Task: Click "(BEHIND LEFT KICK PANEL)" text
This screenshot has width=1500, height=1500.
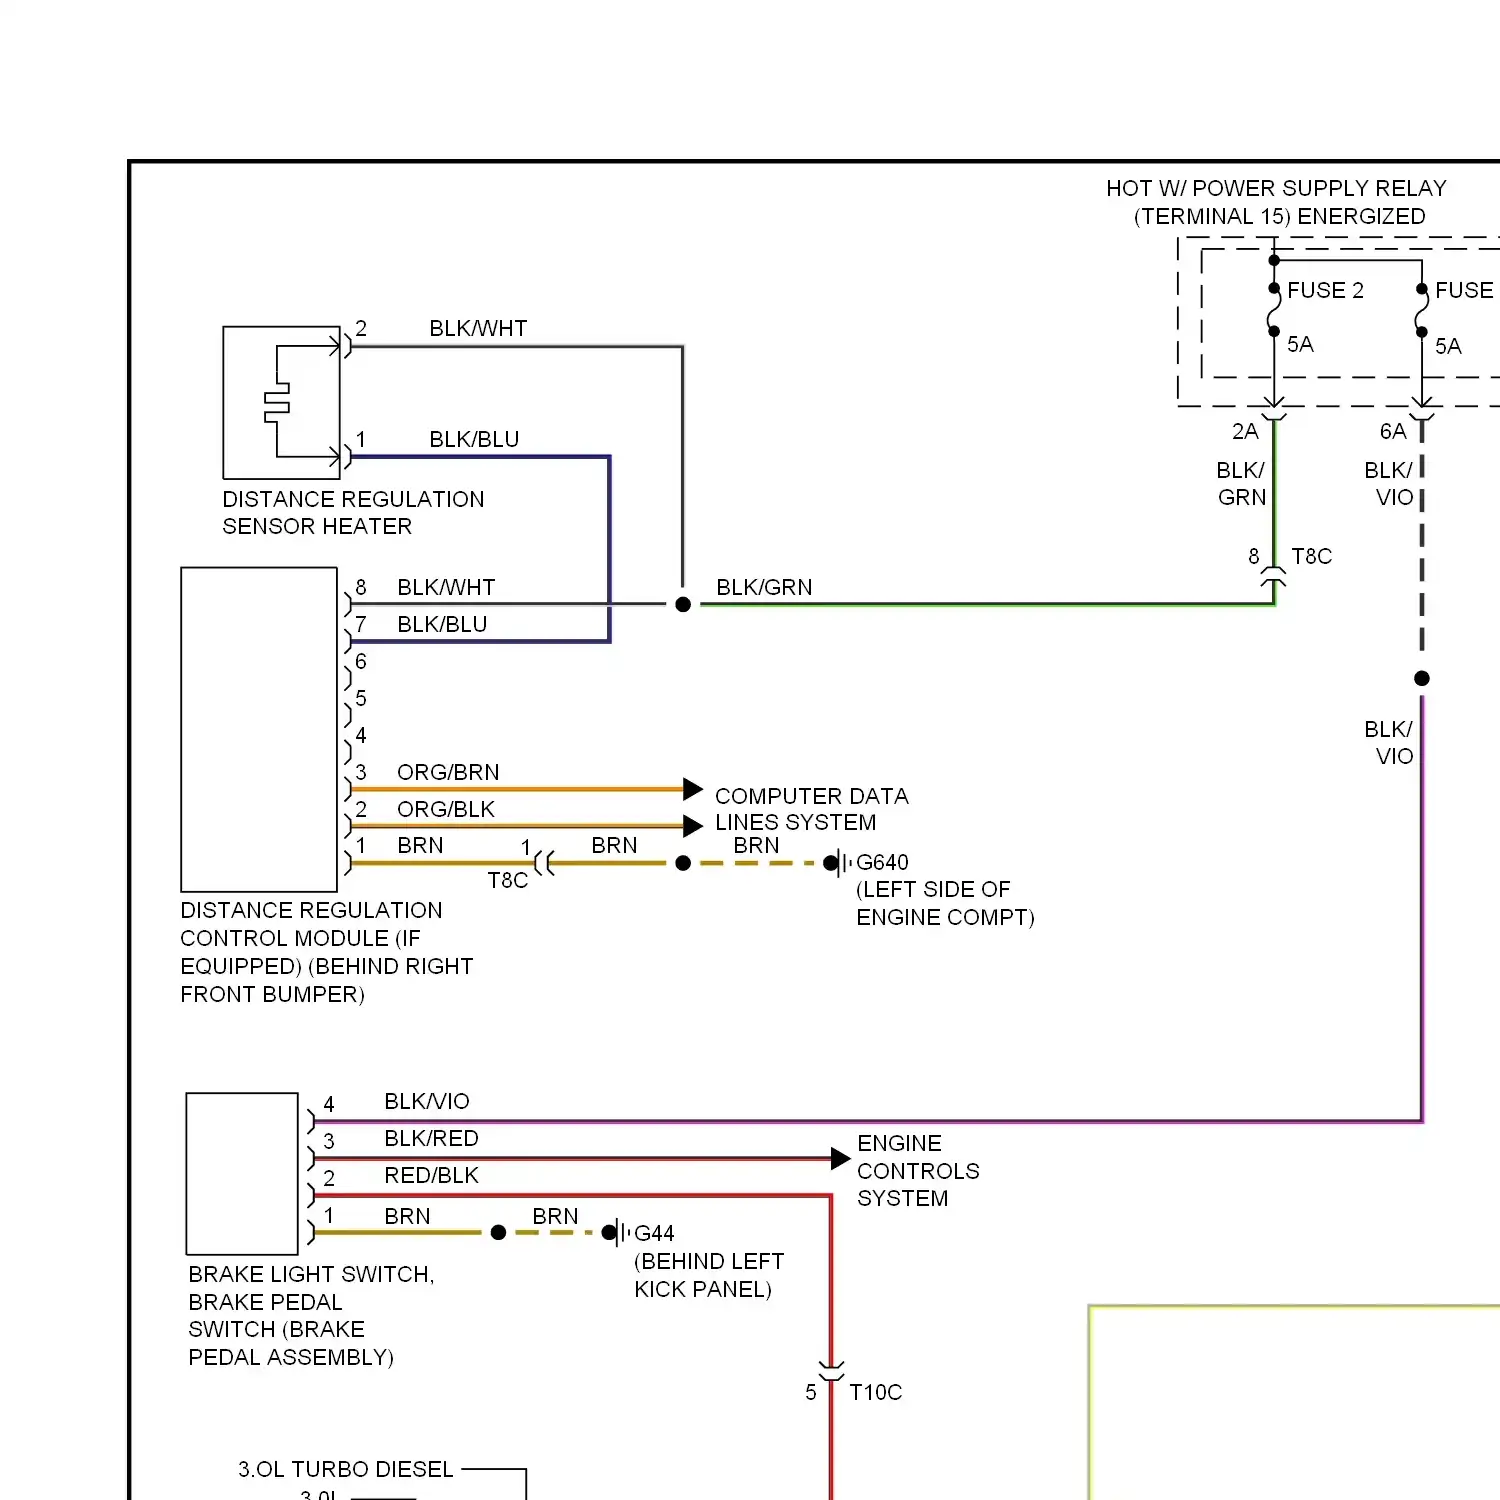Action: point(709,1275)
